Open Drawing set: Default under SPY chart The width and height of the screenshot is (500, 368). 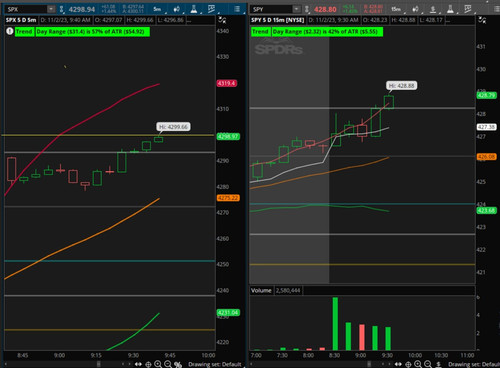click(474, 364)
